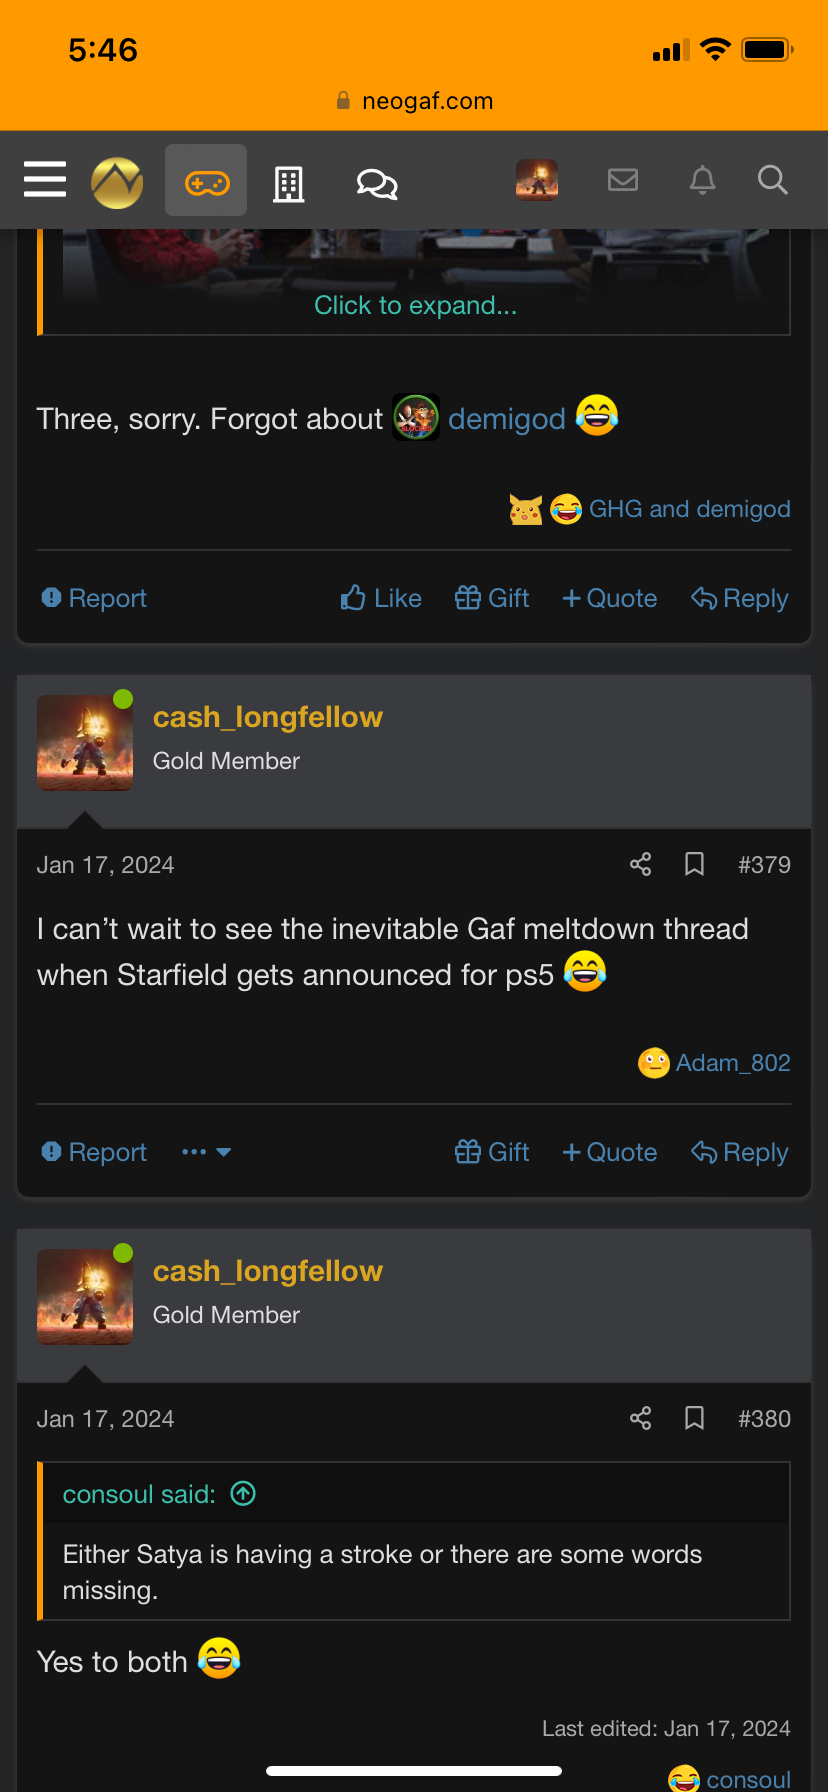The width and height of the screenshot is (828, 1792).
Task: Reply to post #380
Action: coord(739,1152)
